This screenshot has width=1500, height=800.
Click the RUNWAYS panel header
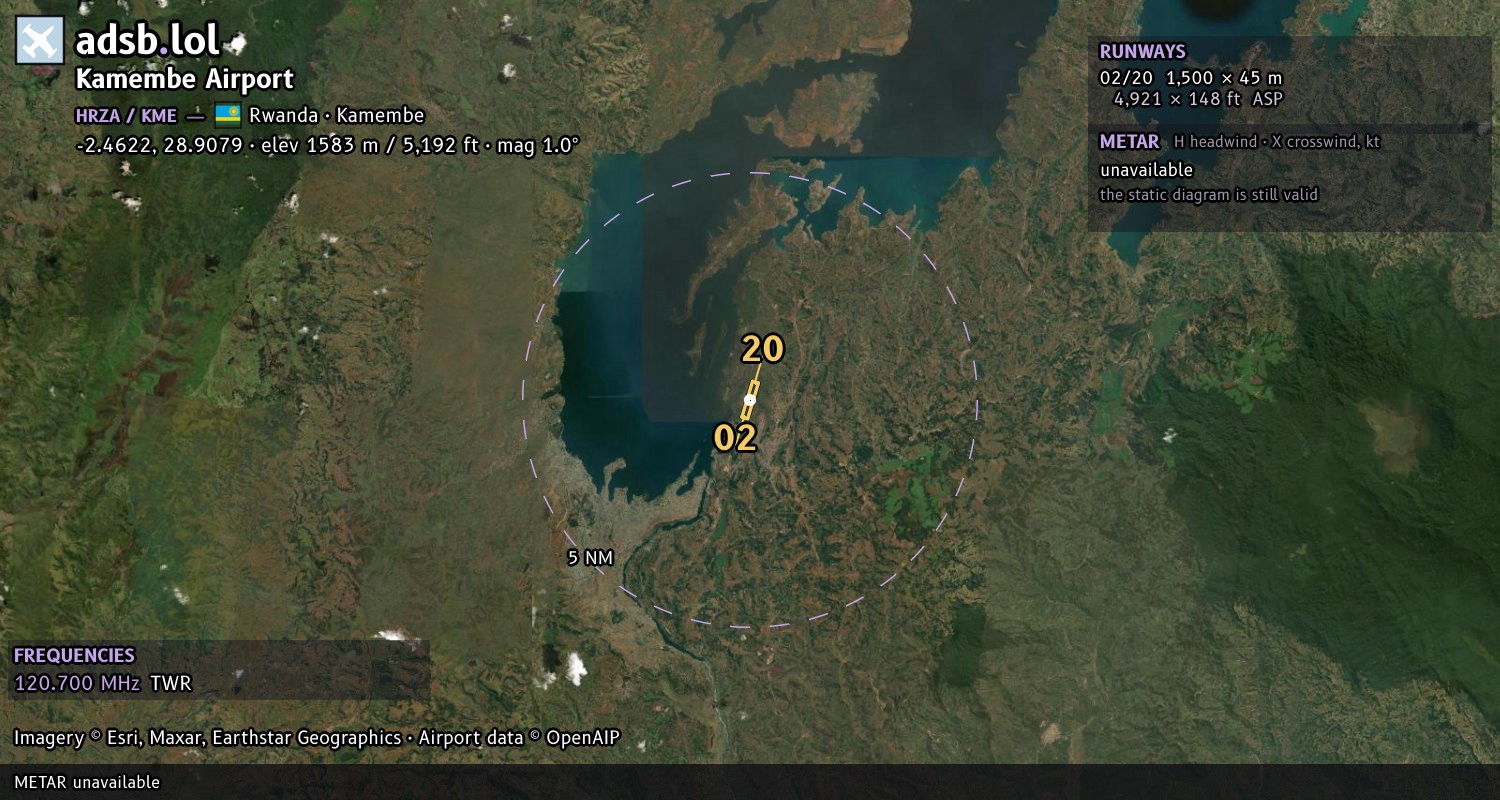1142,52
